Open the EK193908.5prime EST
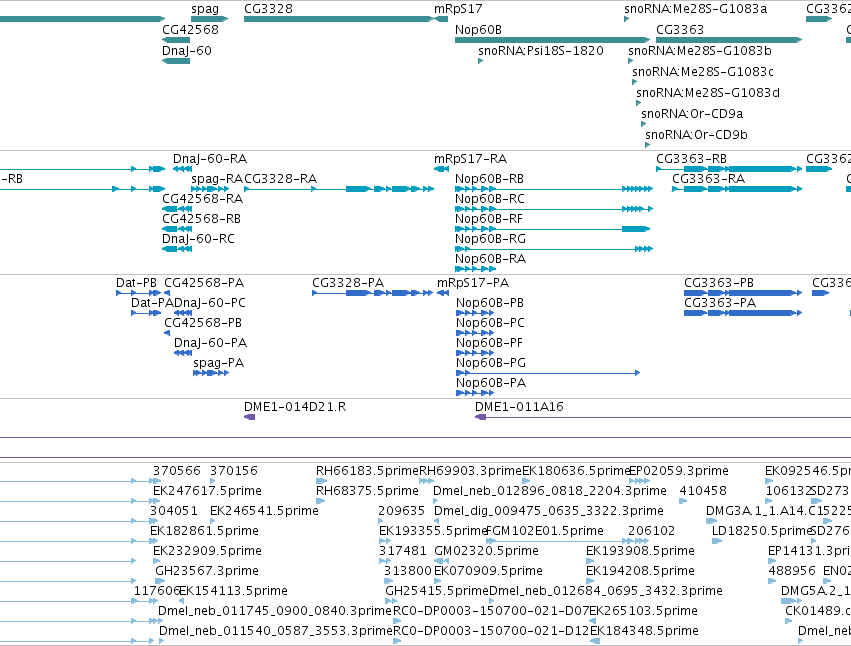 (x=590, y=561)
